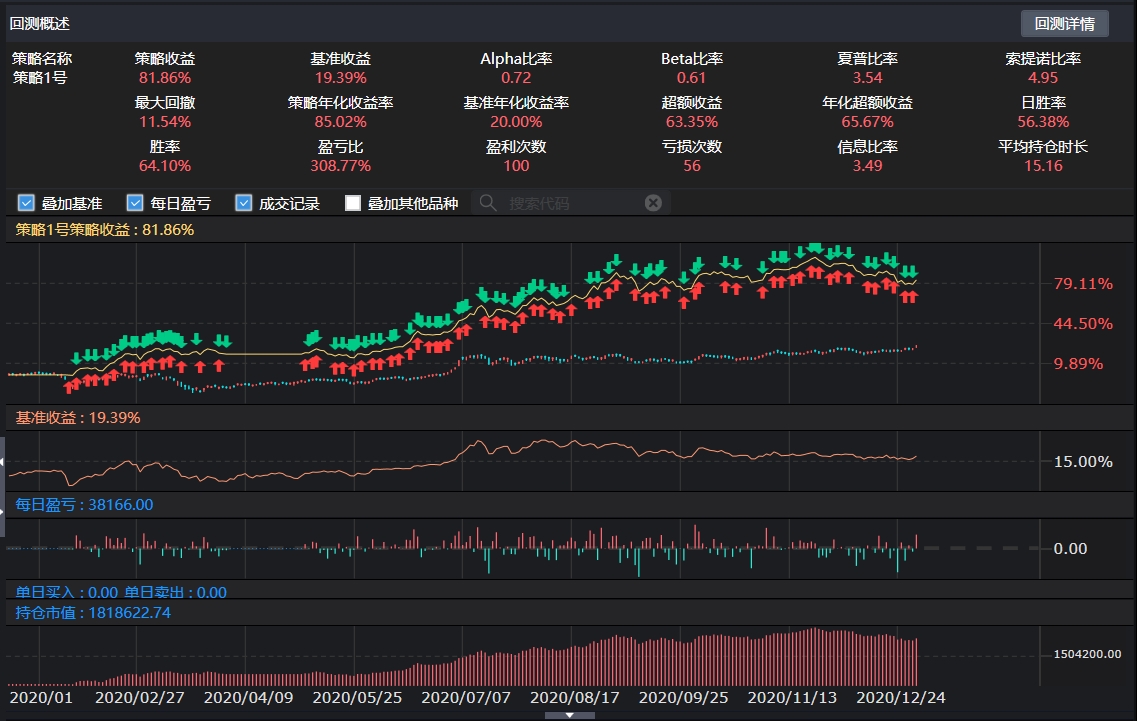Disable the 成交记录 checkbox
This screenshot has height=721, width=1137.
(x=242, y=202)
